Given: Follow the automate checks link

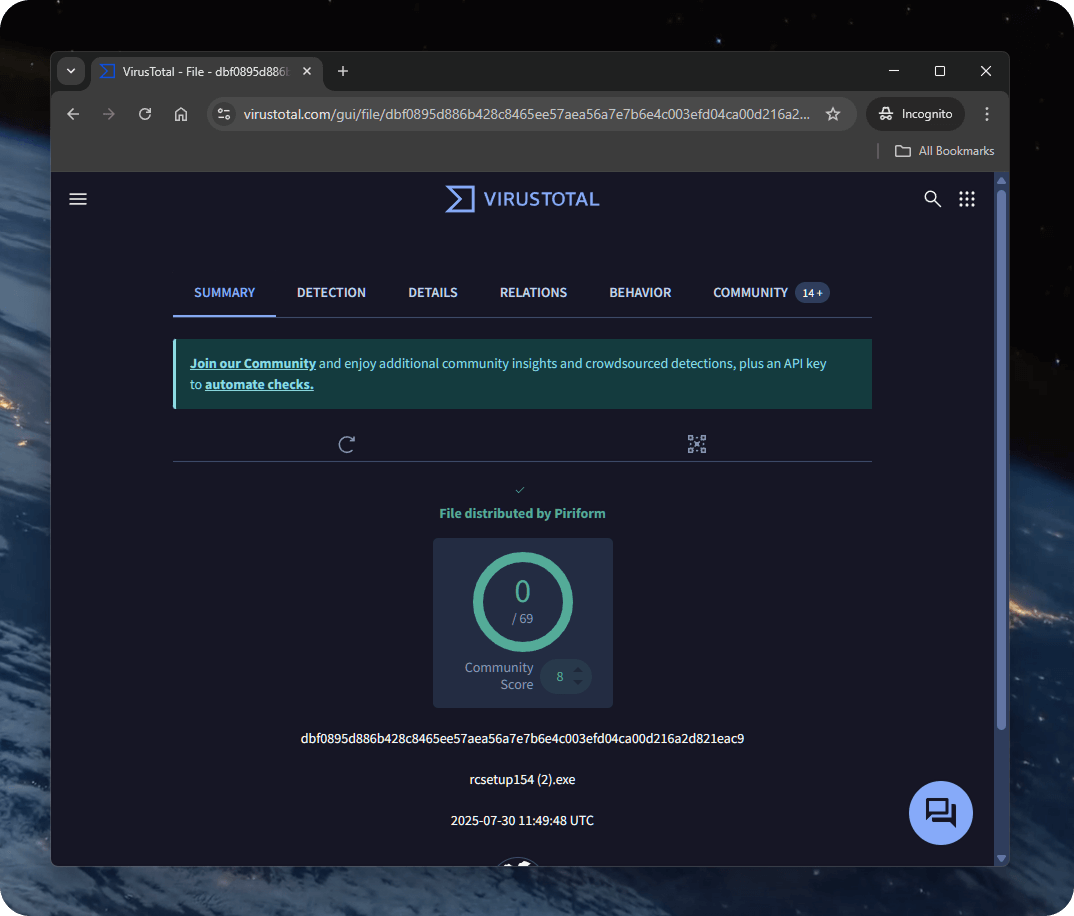Looking at the screenshot, I should [x=259, y=384].
